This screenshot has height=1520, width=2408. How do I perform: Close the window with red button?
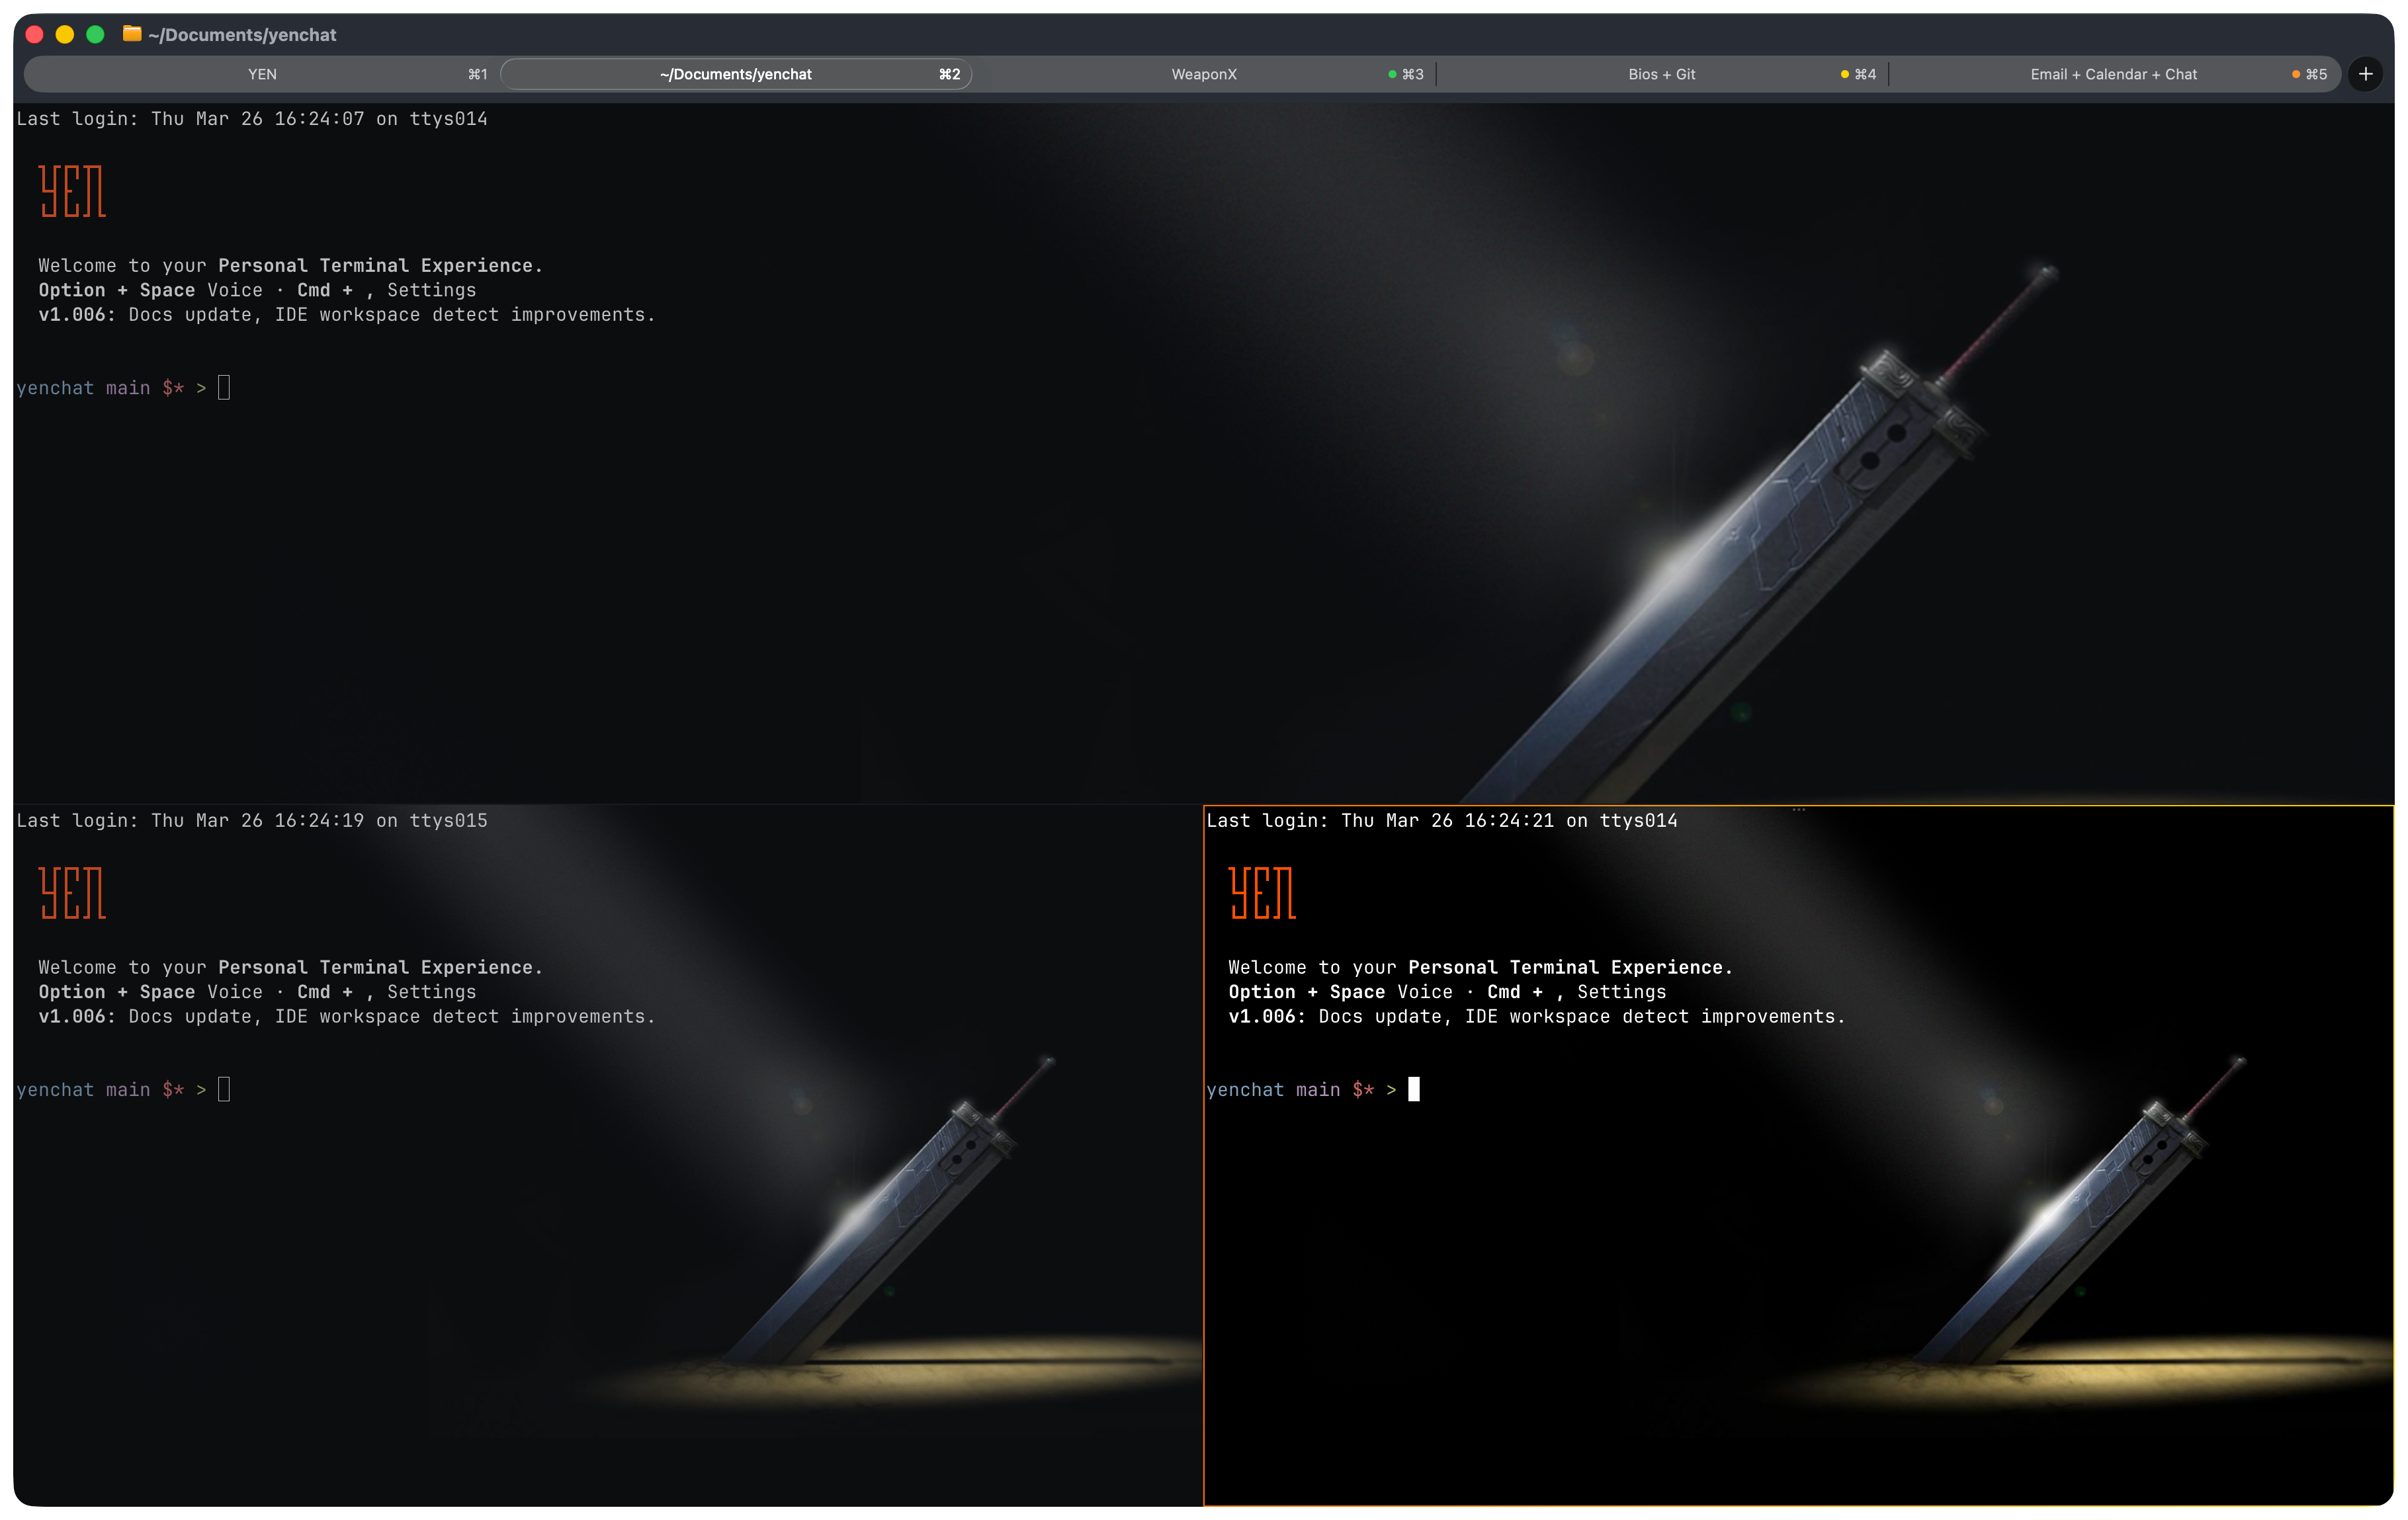pos(34,34)
